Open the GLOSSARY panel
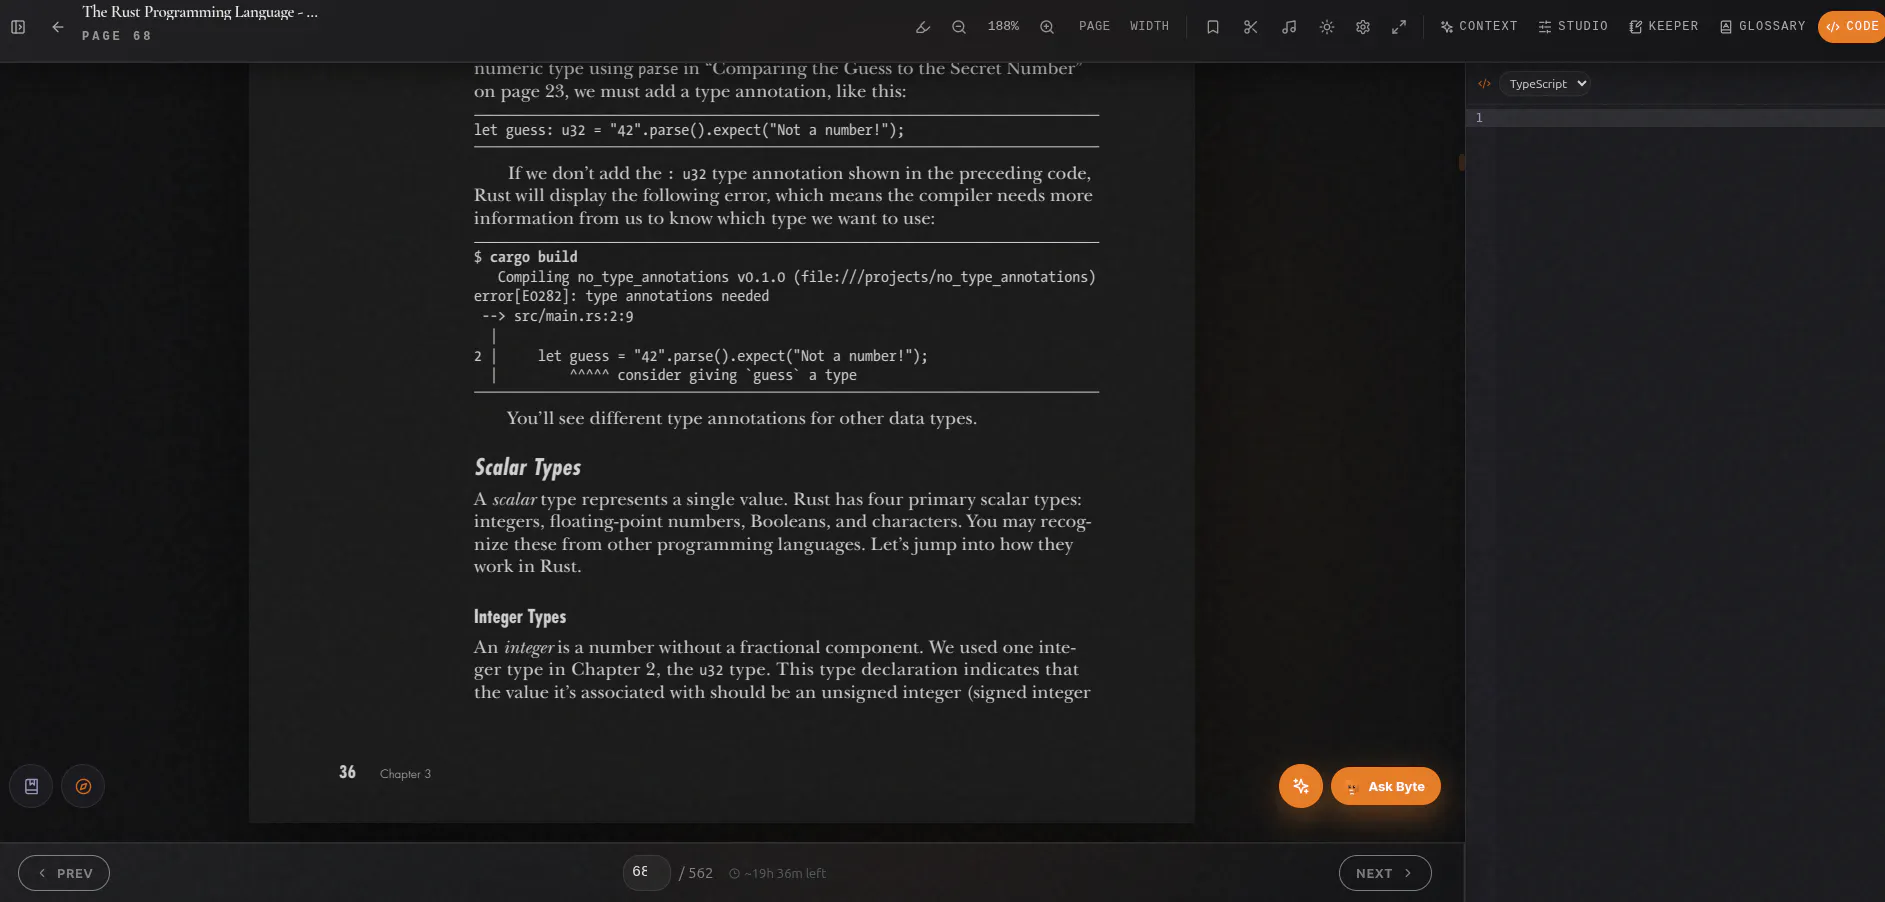Viewport: 1885px width, 902px height. (x=1762, y=26)
